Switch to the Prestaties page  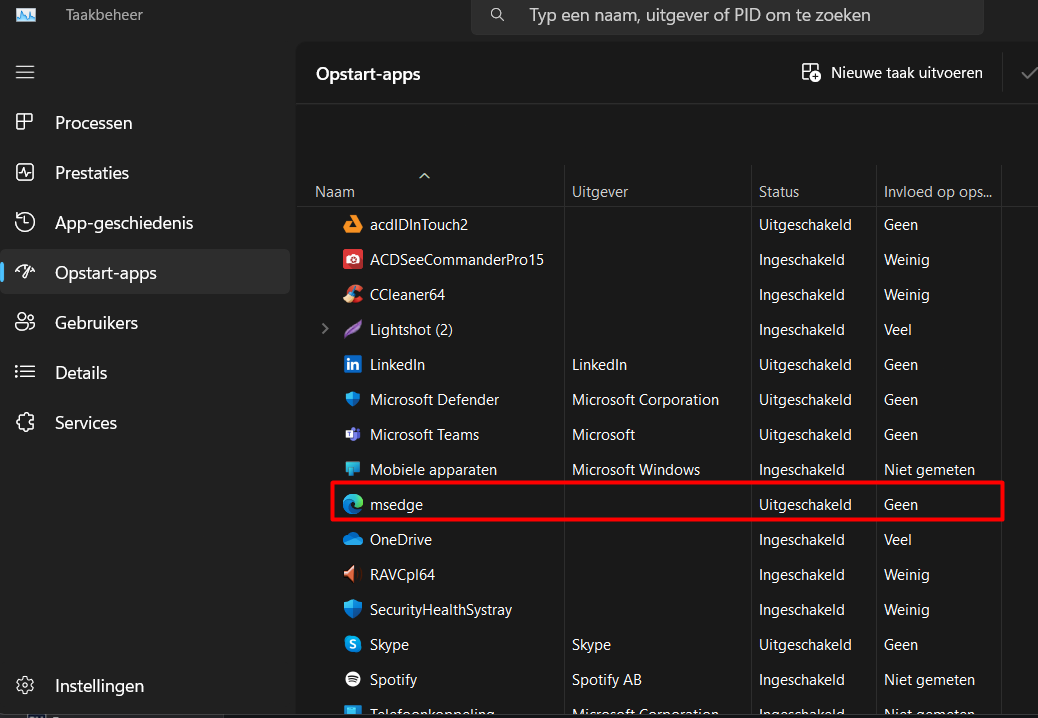(x=91, y=173)
